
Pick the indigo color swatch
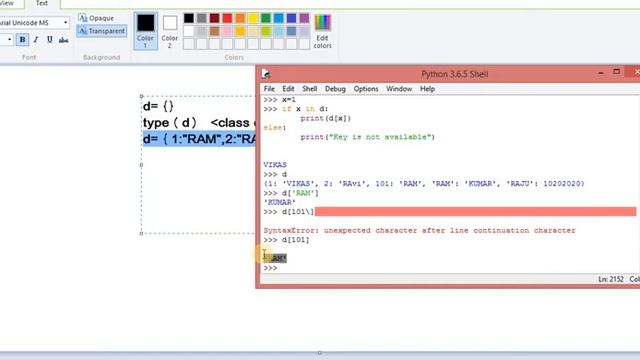(291, 18)
